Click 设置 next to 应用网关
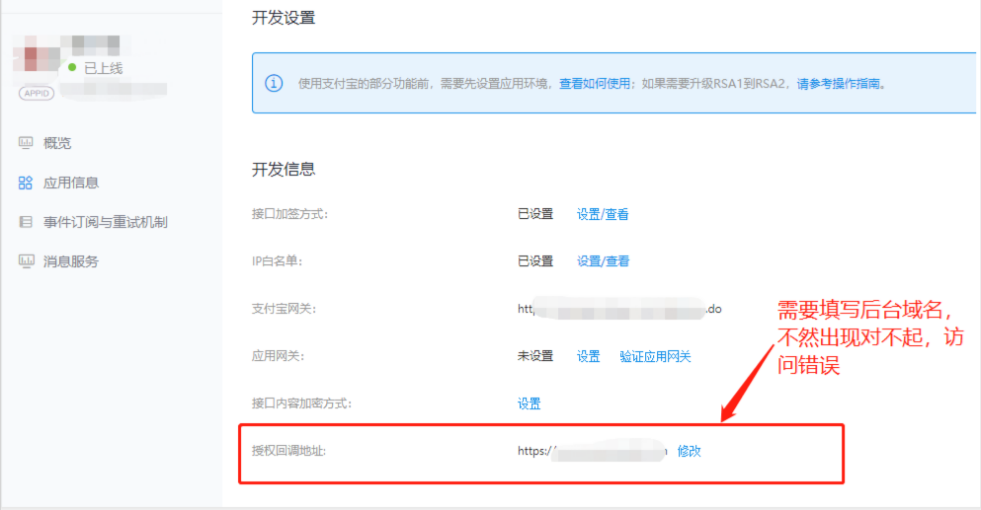The height and width of the screenshot is (510, 981). (588, 356)
